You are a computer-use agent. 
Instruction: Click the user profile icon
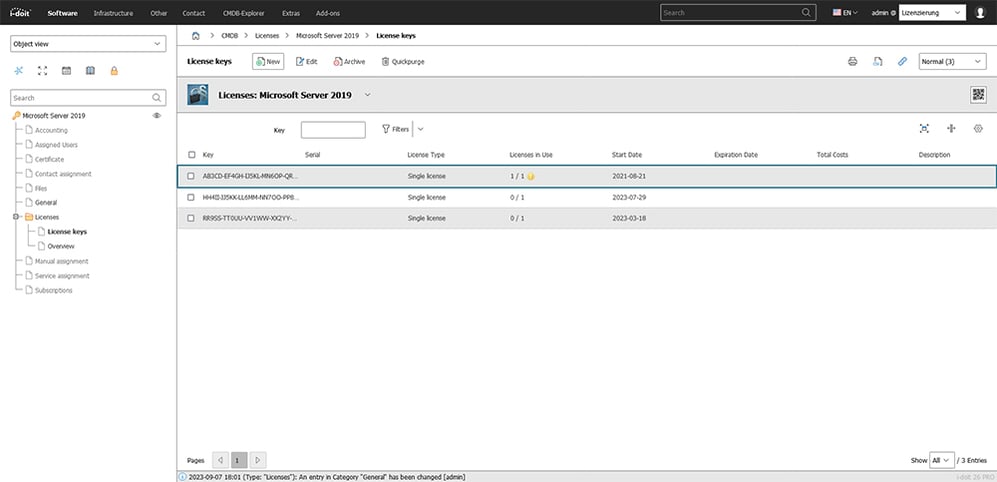980,13
